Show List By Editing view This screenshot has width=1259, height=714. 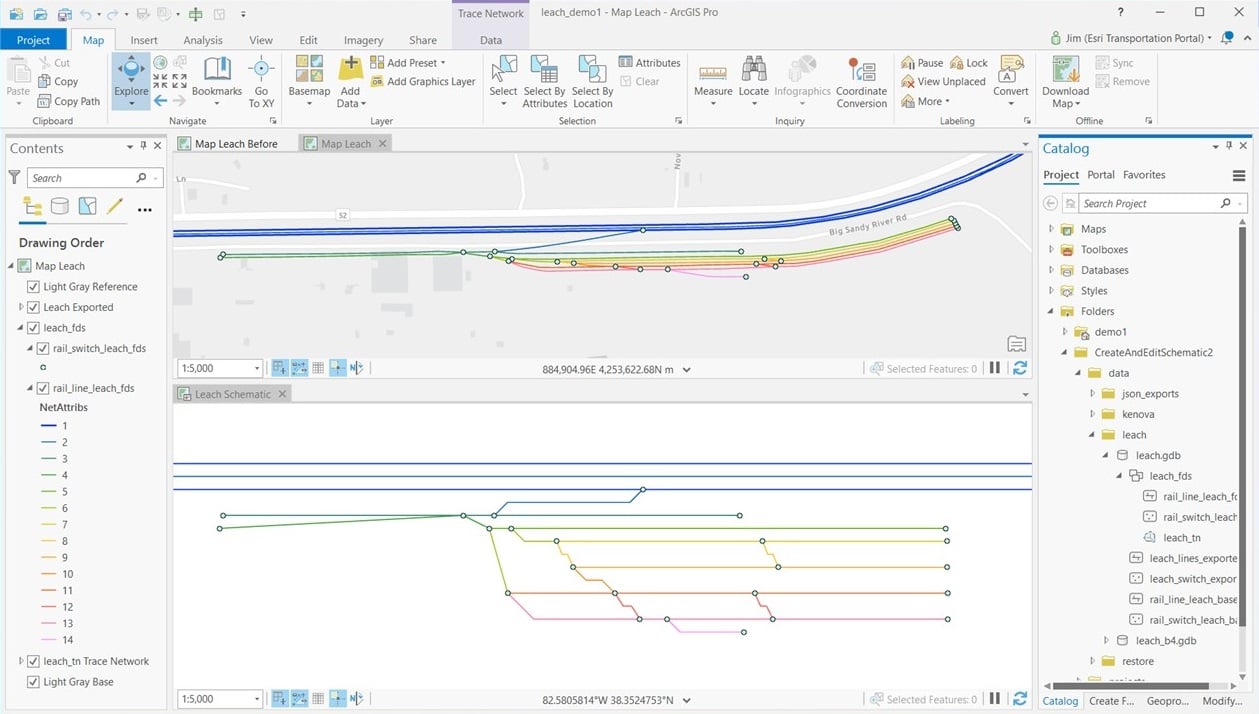115,207
